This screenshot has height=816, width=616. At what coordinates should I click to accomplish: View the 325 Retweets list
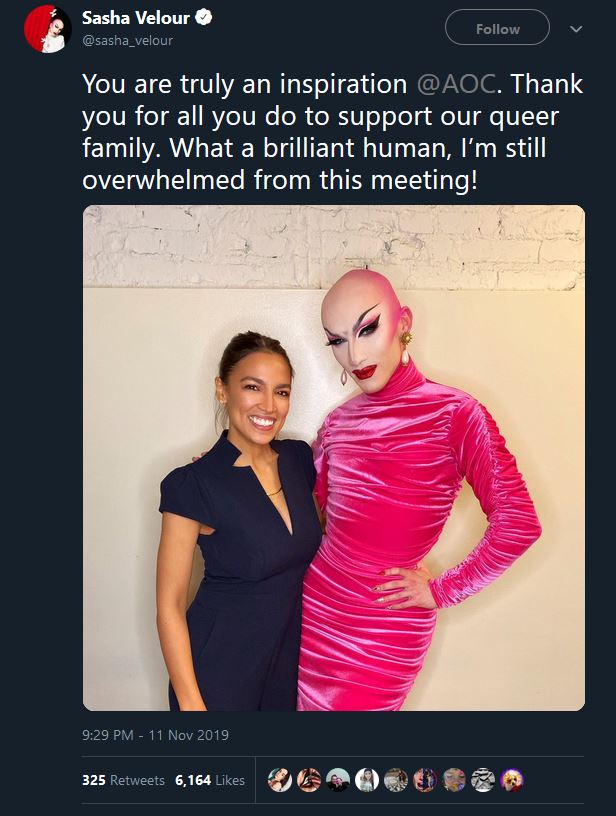point(123,780)
